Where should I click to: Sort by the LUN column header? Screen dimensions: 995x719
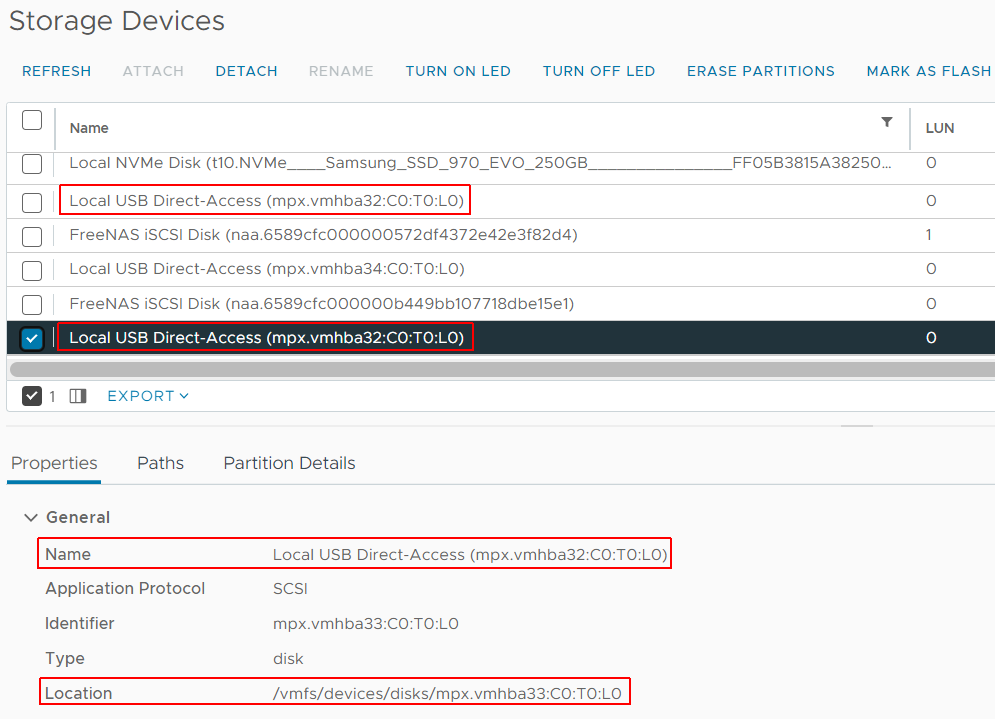(940, 128)
